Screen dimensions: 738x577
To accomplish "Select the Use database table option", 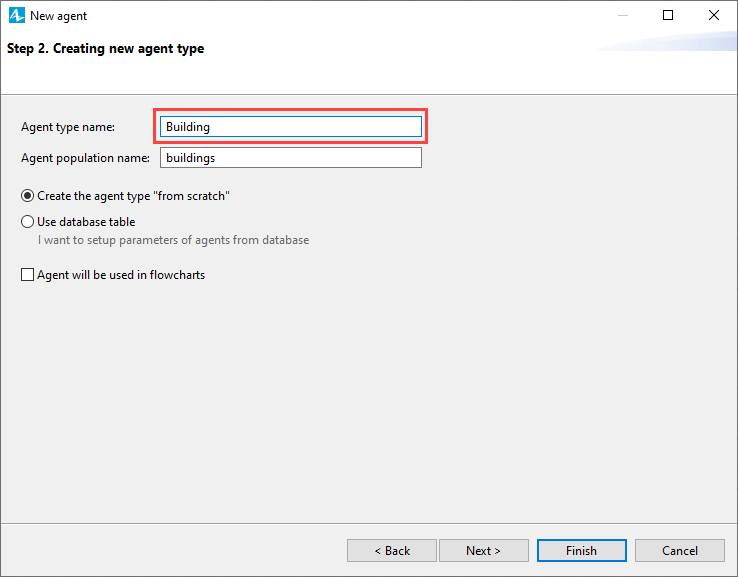I will tap(27, 222).
